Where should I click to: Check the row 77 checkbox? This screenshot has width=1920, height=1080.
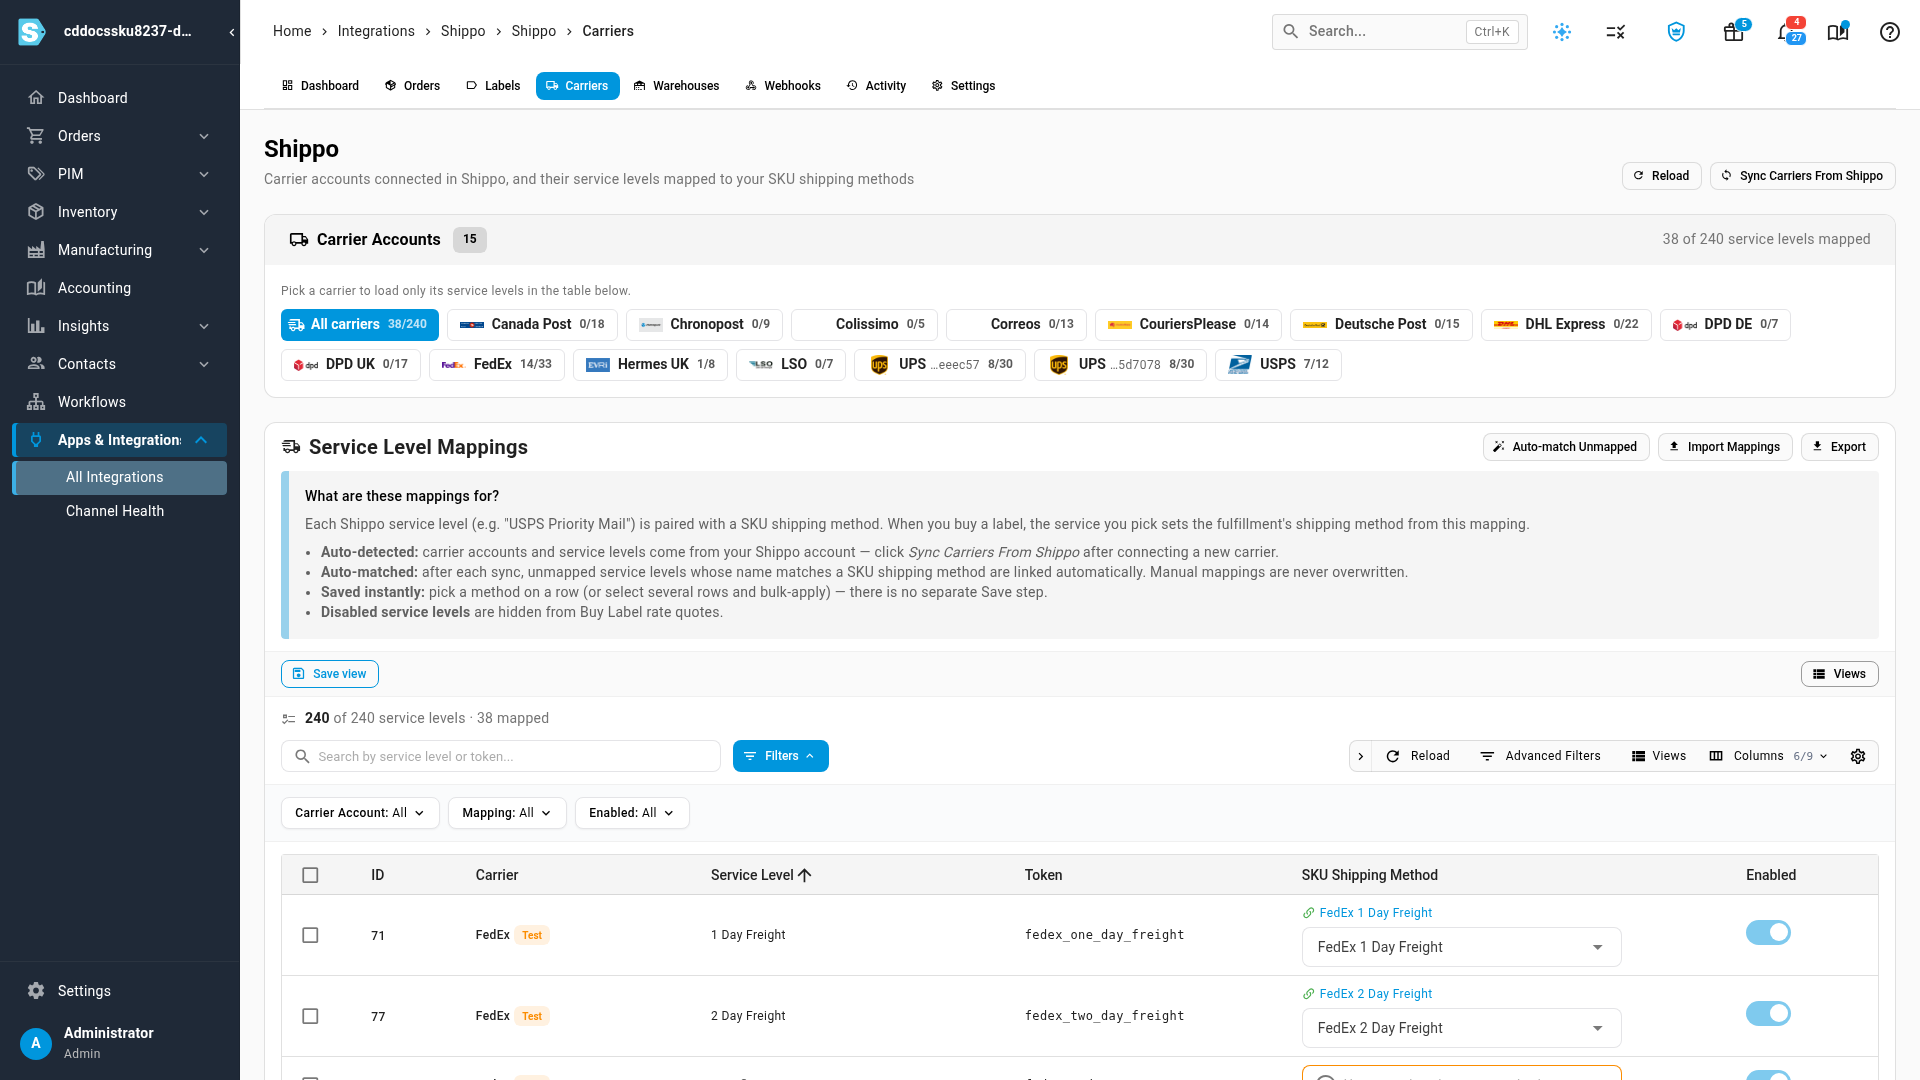(x=310, y=1016)
